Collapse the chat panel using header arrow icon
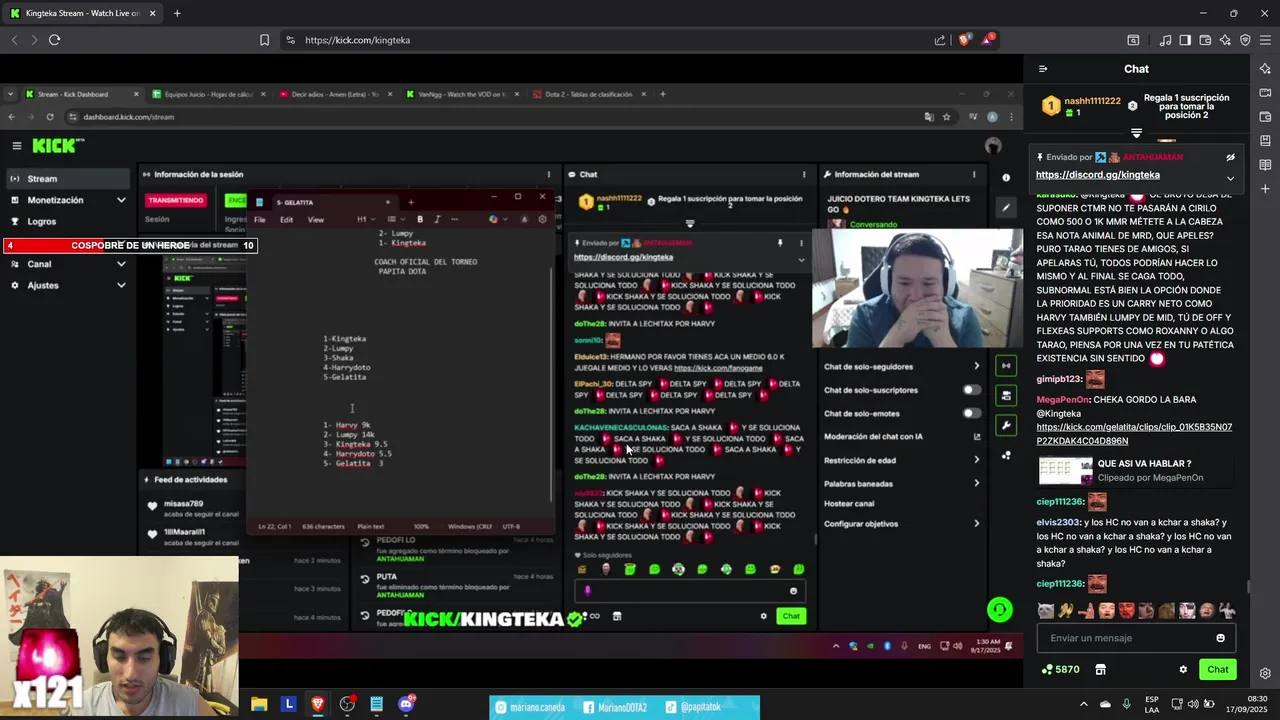The image size is (1280, 720). [x=1043, y=69]
